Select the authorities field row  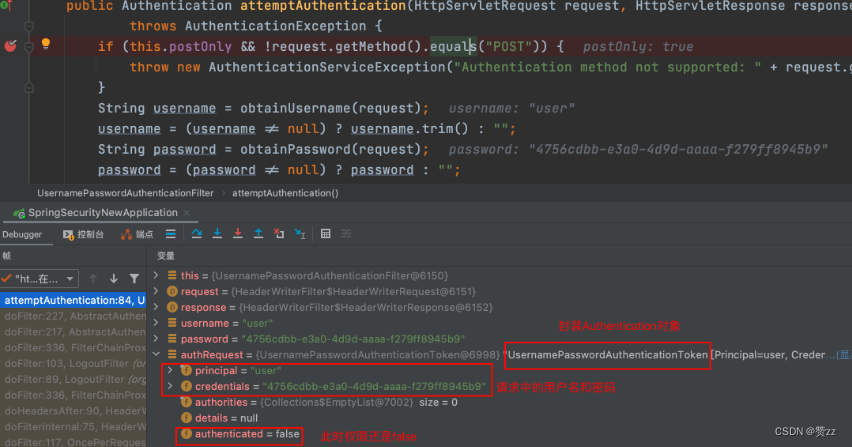[x=319, y=402]
